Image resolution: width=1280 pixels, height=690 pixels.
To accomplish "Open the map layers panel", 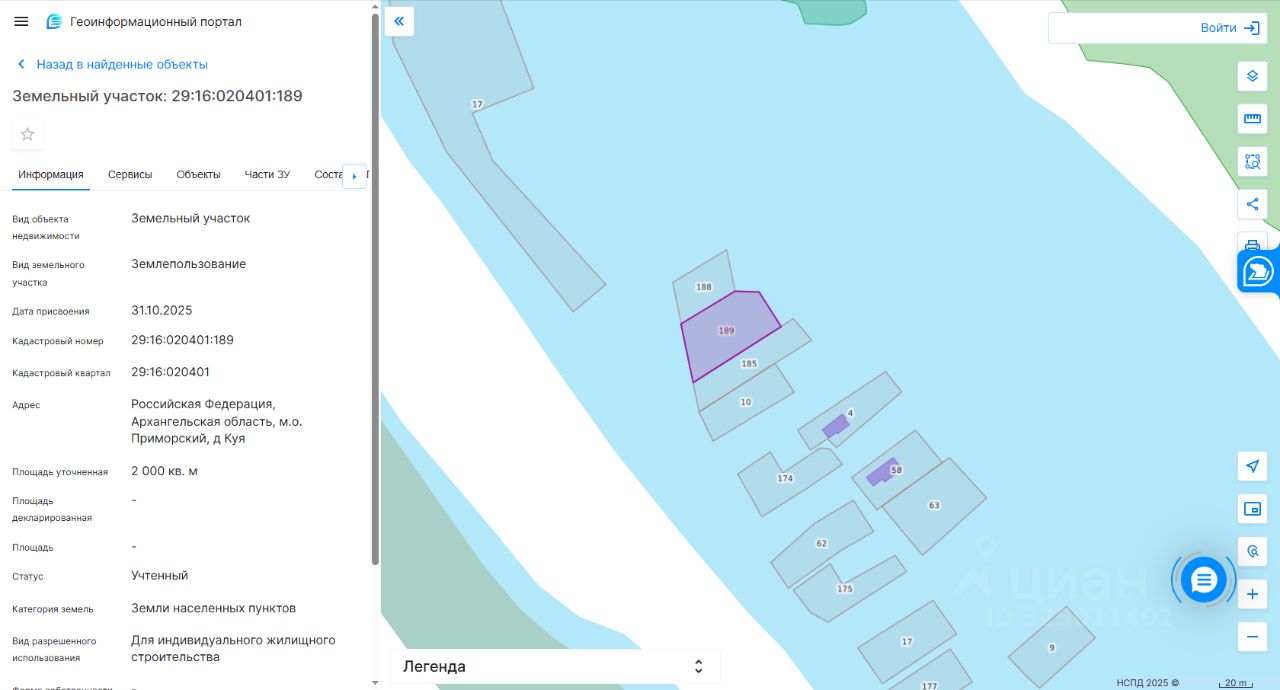I will point(1252,75).
